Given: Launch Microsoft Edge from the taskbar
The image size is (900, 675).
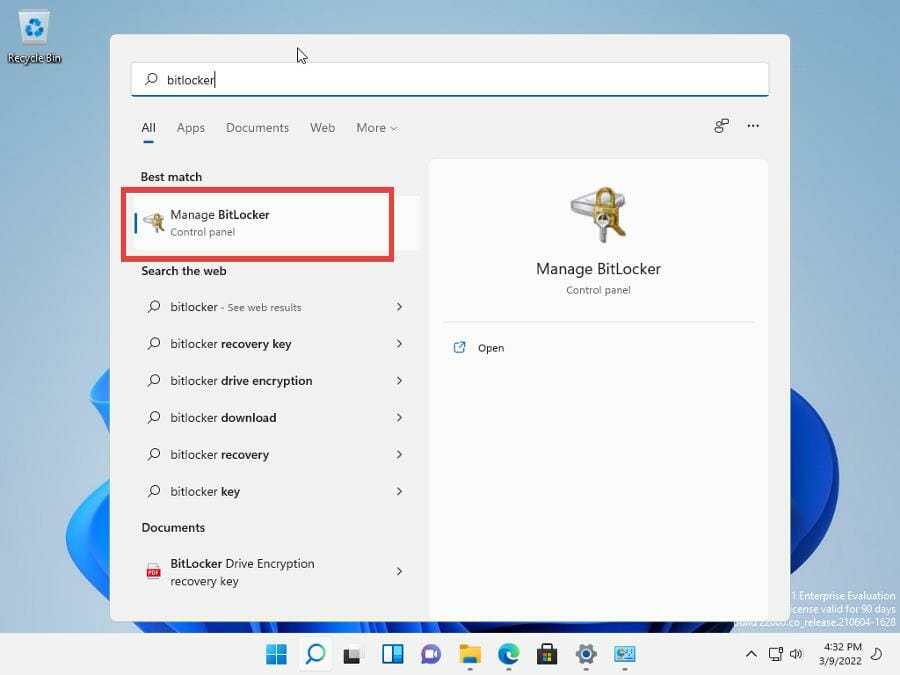Looking at the screenshot, I should (508, 654).
